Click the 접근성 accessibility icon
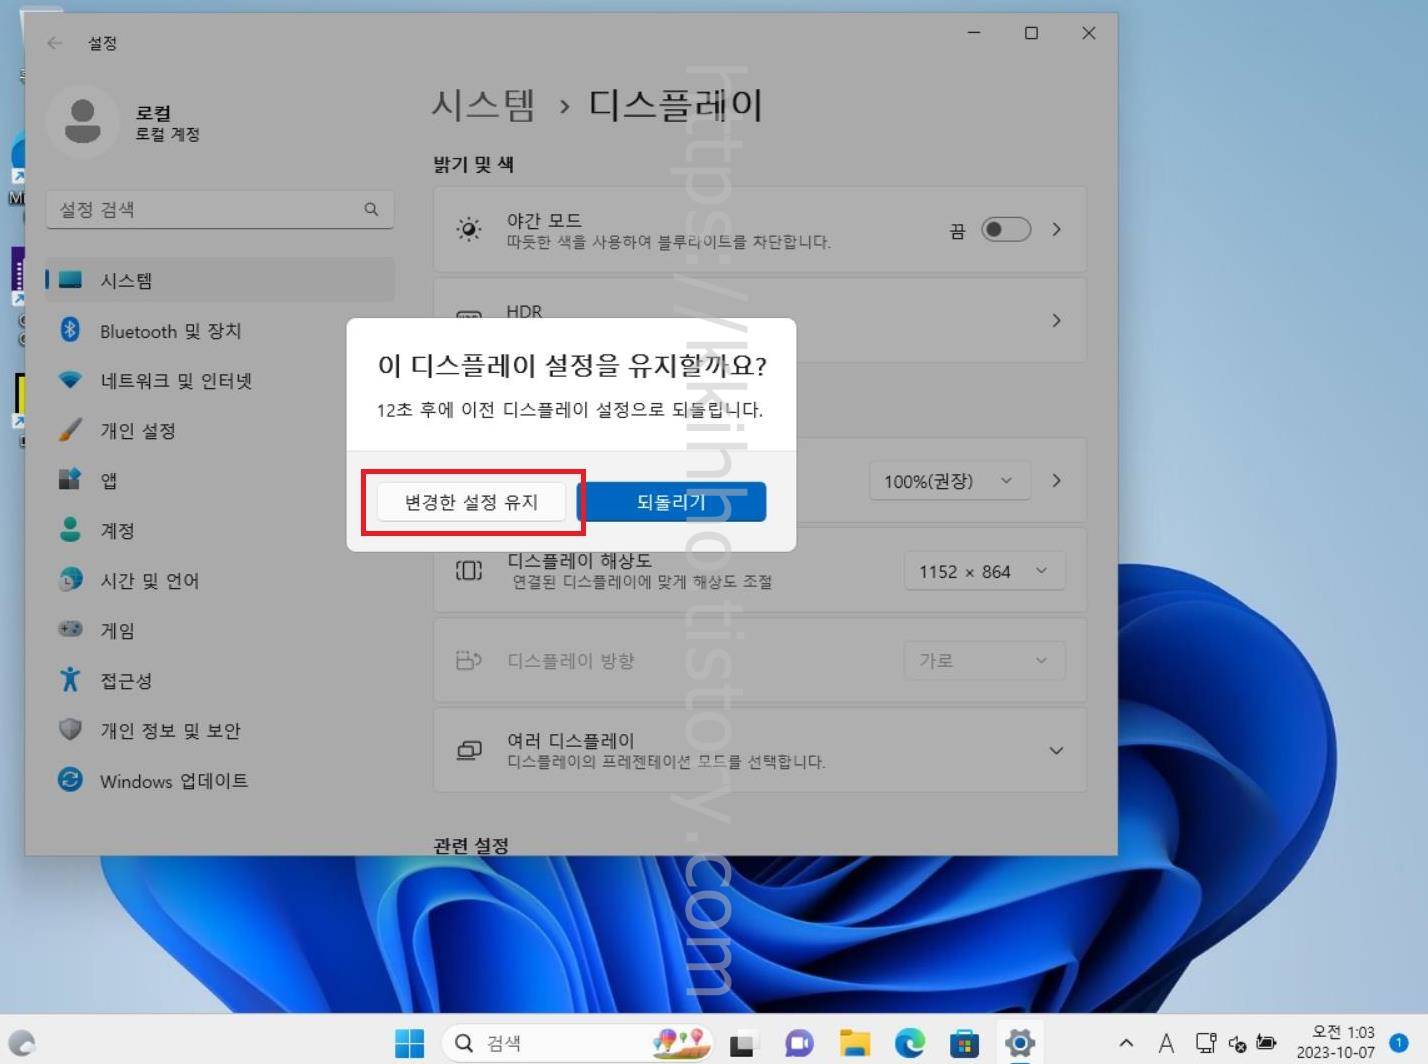This screenshot has width=1428, height=1064. [x=70, y=679]
